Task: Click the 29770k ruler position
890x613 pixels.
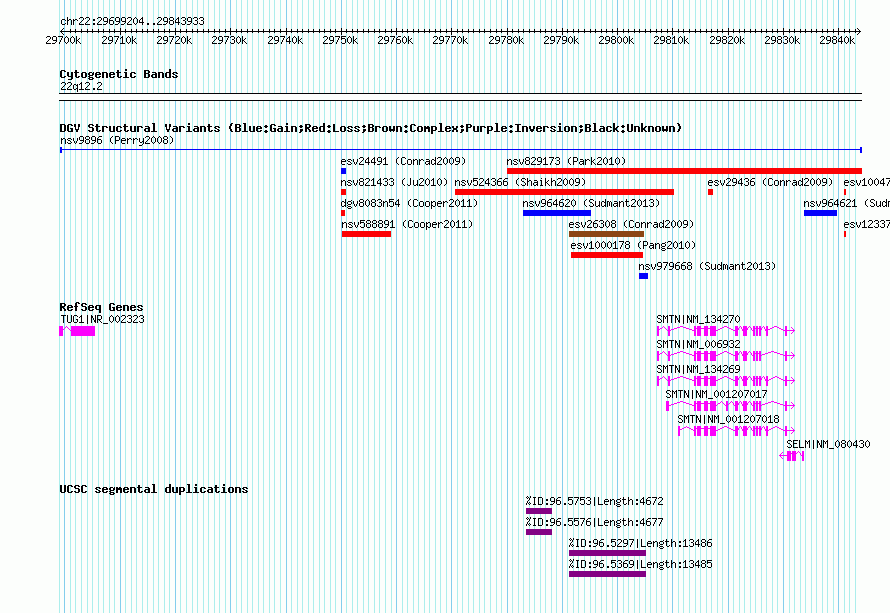Action: tap(450, 40)
